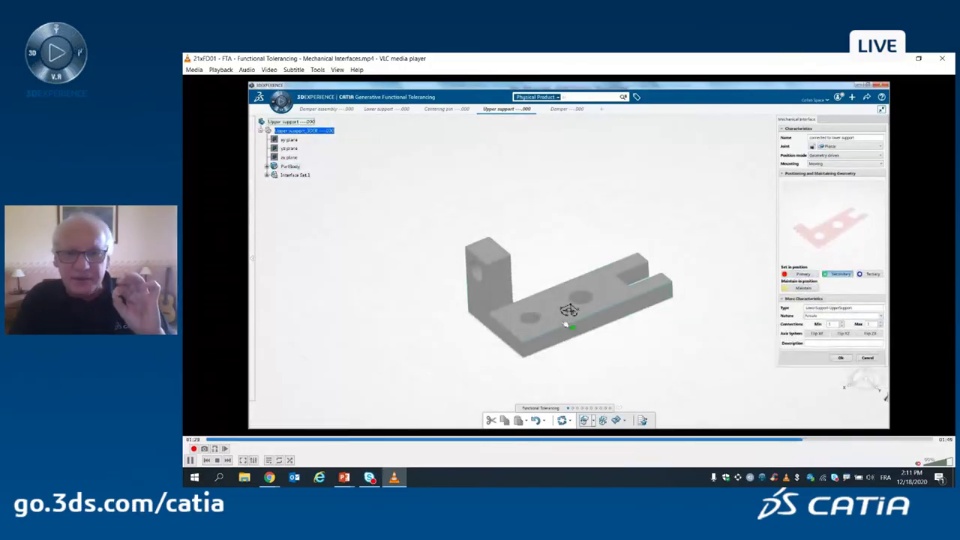Screen dimensions: 960x540
Task: Click the last document-export icon in action bar
Action: [x=642, y=420]
